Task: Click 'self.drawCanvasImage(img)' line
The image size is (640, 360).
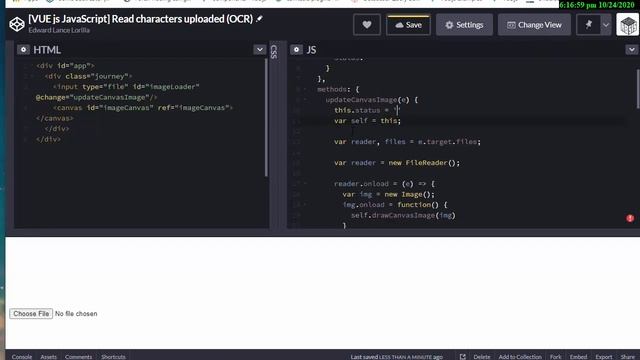Action: 403,215
